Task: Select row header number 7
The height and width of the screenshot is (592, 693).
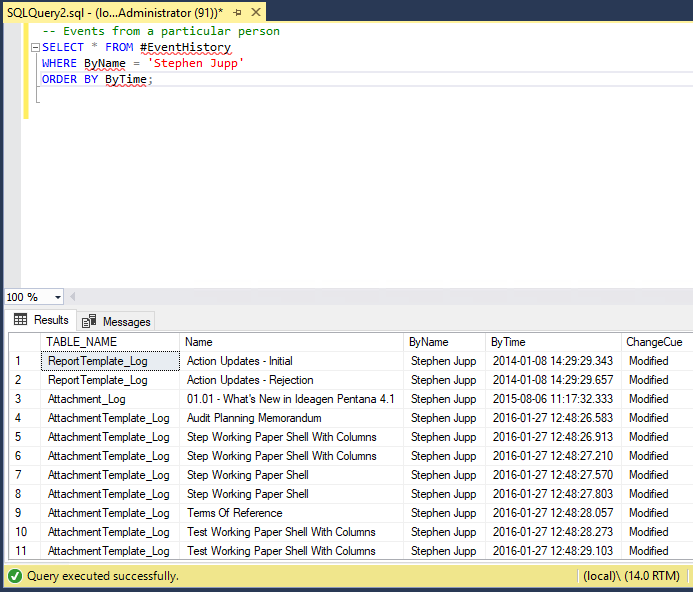Action: coord(25,475)
